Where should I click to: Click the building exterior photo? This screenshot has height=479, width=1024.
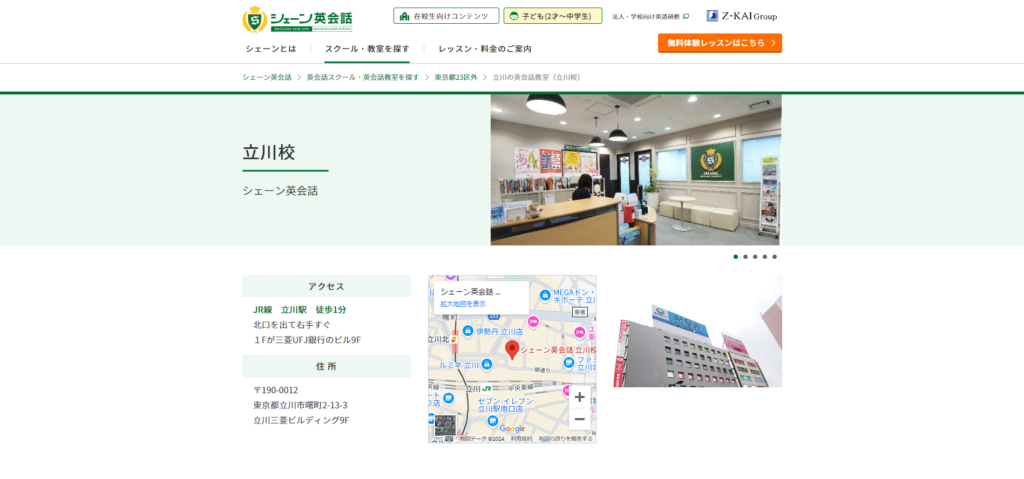tap(697, 331)
